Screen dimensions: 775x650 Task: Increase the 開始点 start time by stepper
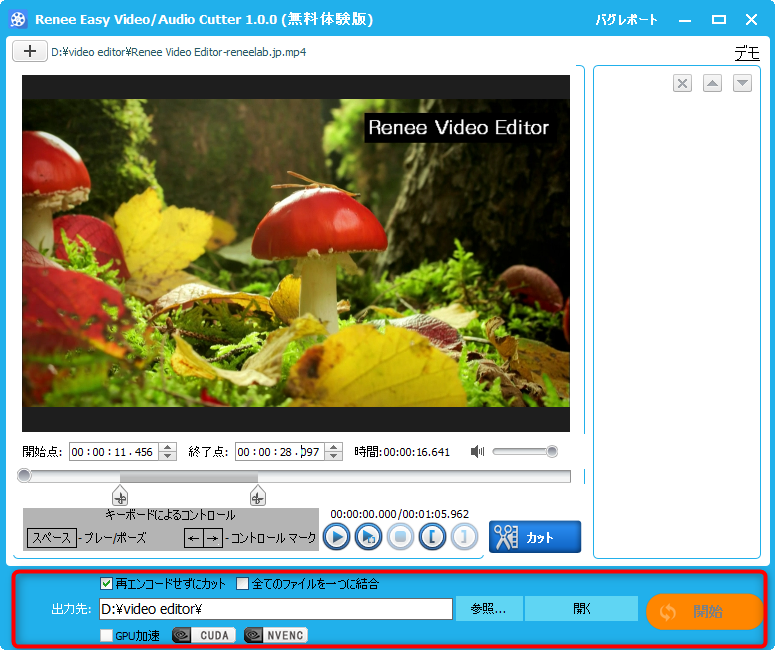click(x=168, y=447)
